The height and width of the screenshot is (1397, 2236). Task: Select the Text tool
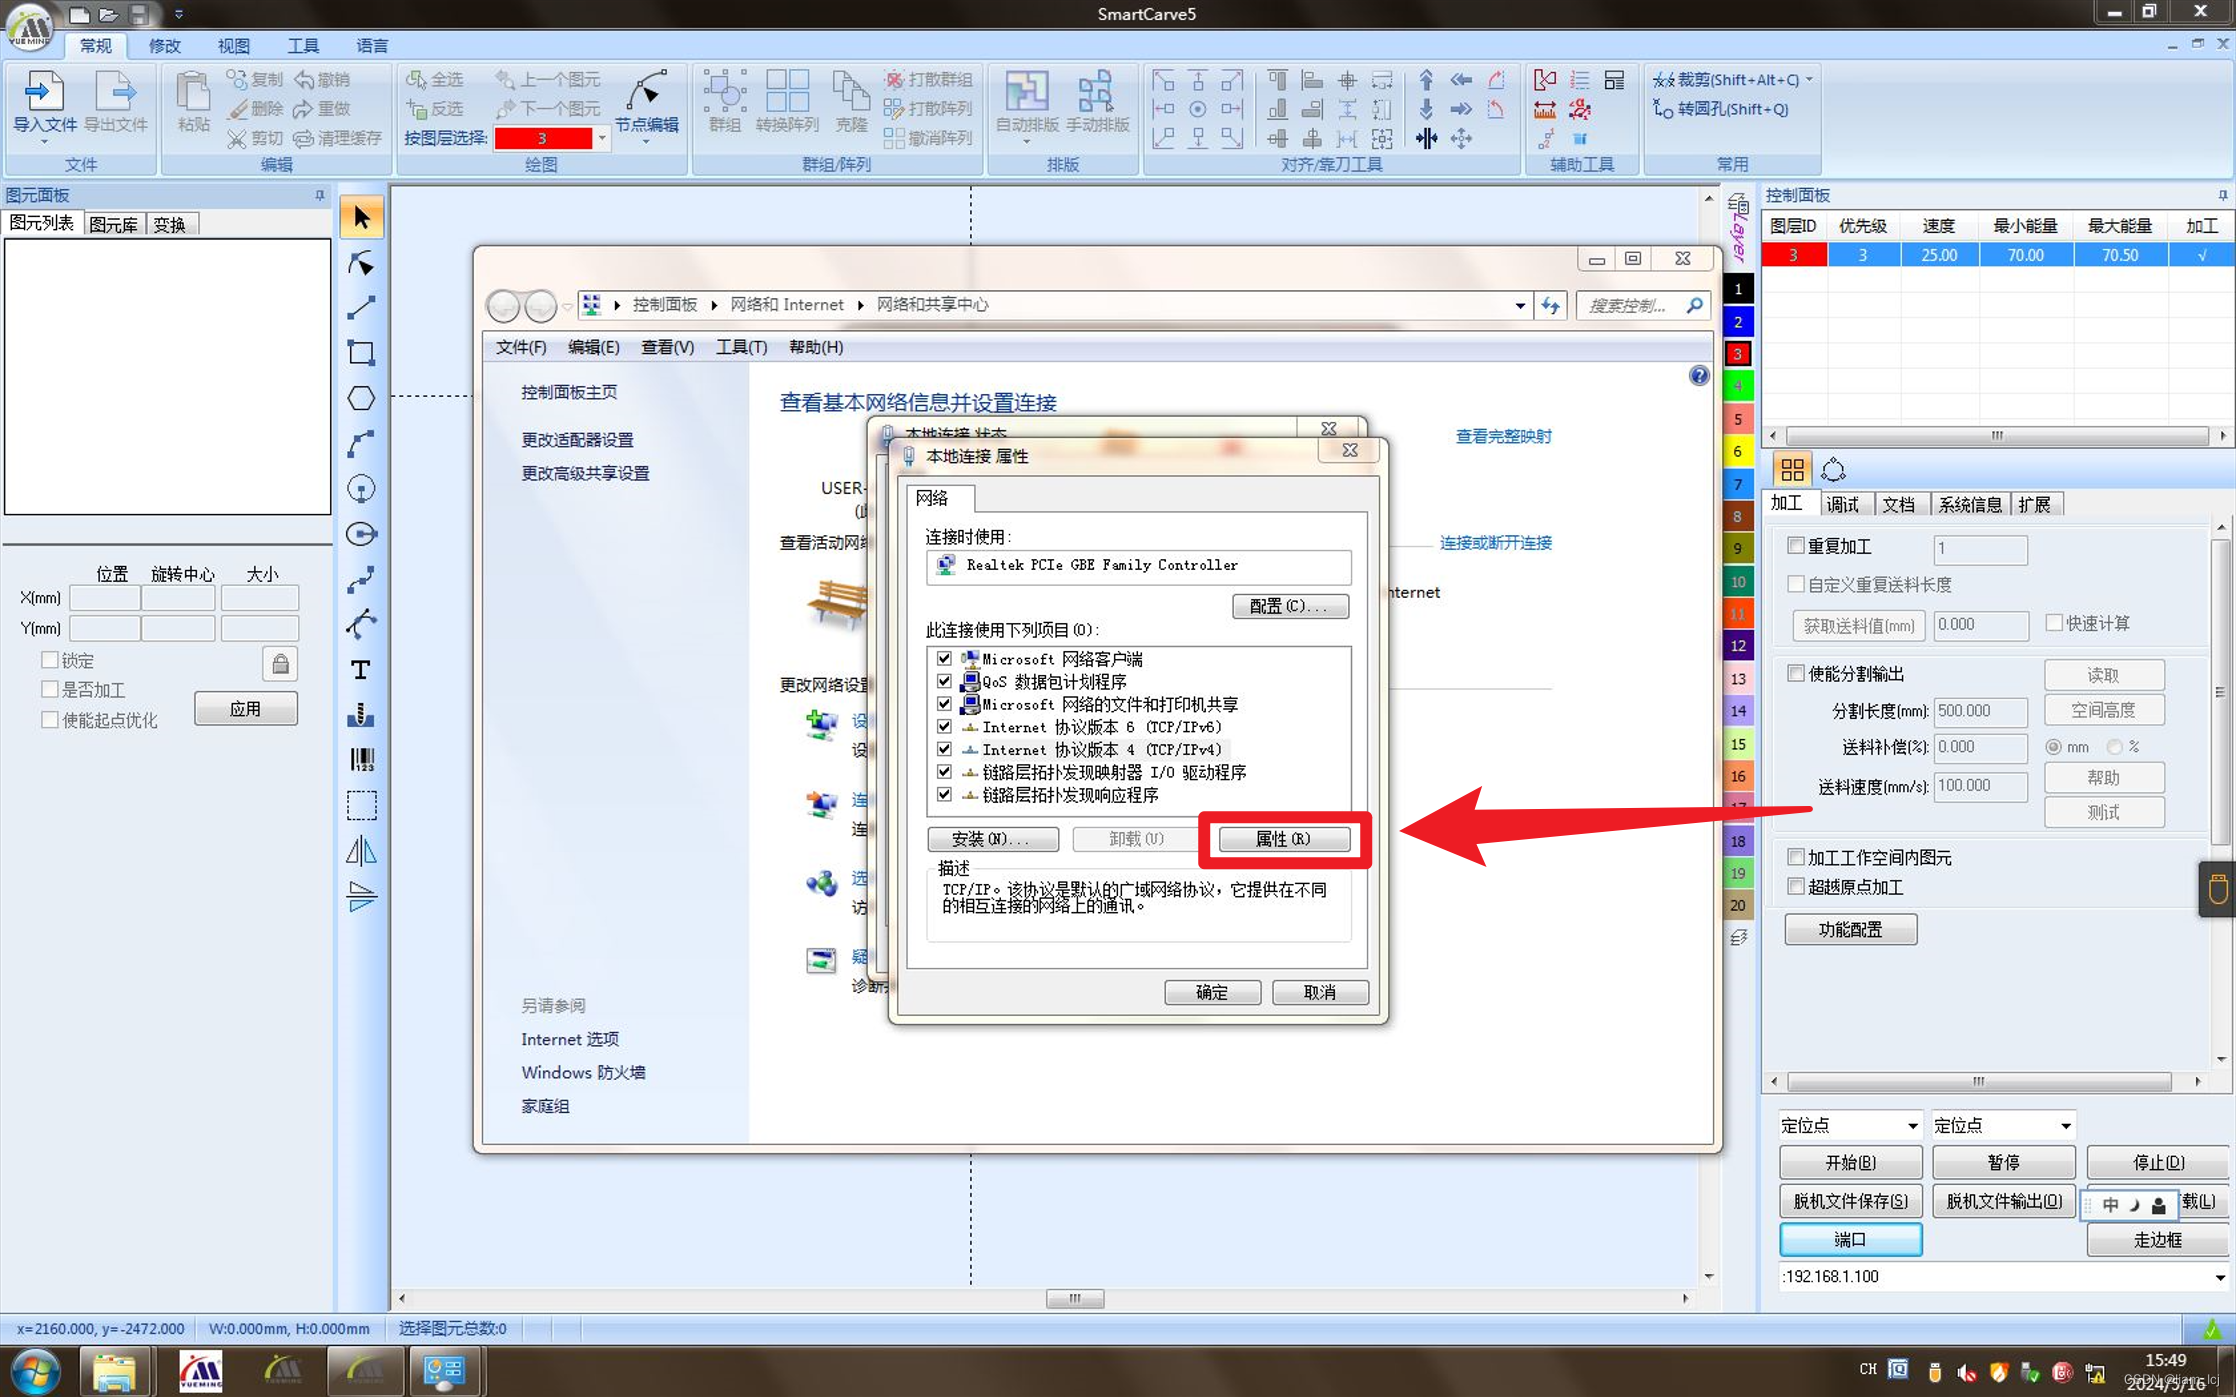[361, 669]
